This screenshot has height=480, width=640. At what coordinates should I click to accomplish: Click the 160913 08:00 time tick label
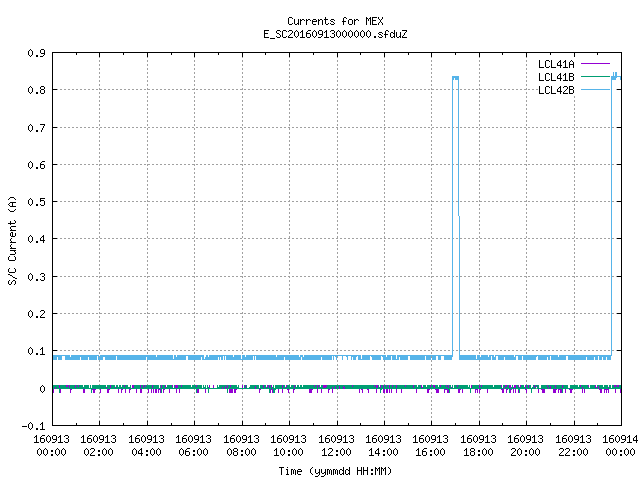point(242,446)
